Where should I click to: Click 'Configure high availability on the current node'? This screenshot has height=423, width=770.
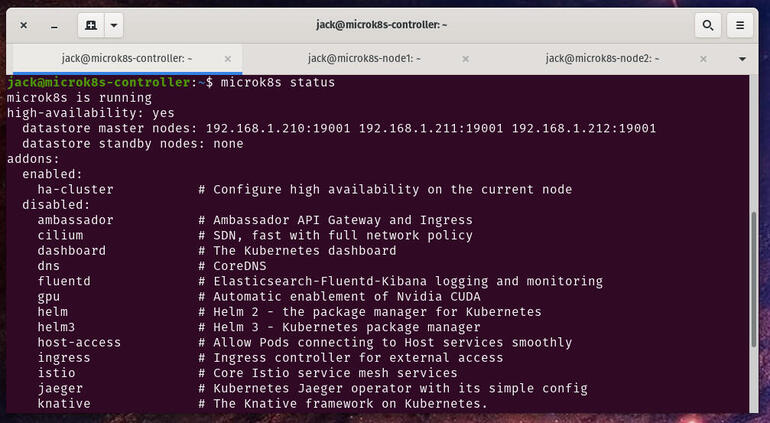[393, 189]
